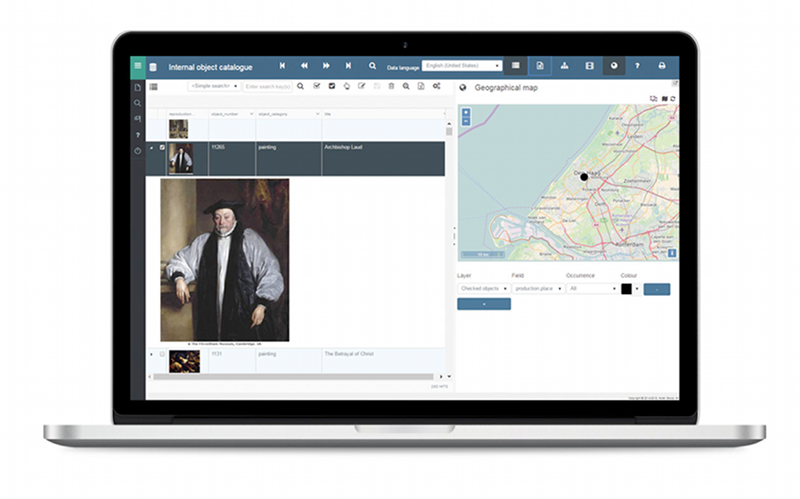Jump to the first record

point(282,66)
